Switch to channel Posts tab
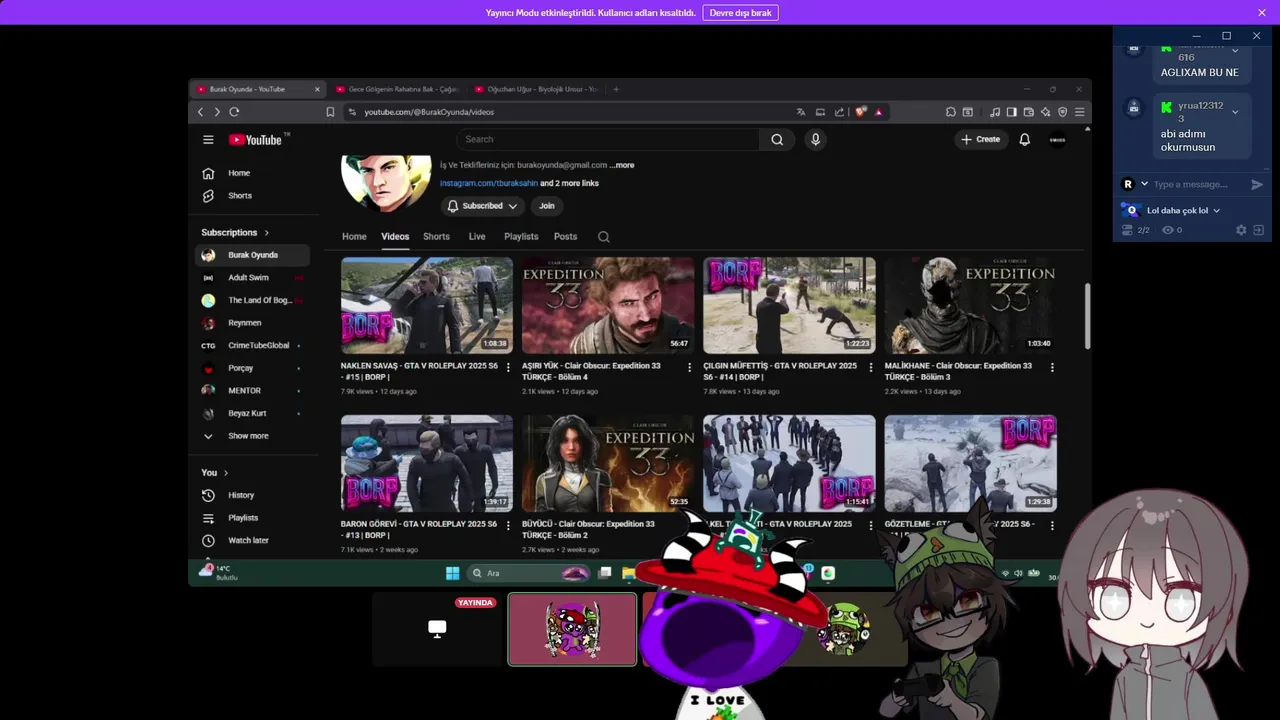This screenshot has width=1280, height=720. [x=566, y=237]
